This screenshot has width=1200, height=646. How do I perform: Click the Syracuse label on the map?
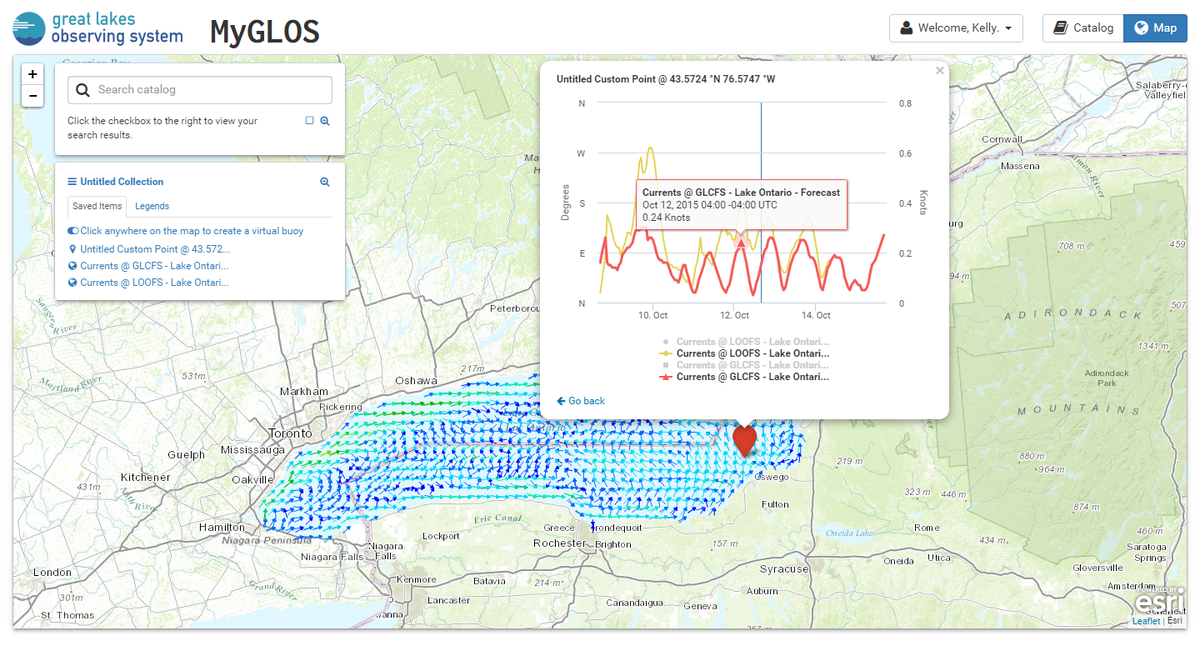[x=784, y=569]
